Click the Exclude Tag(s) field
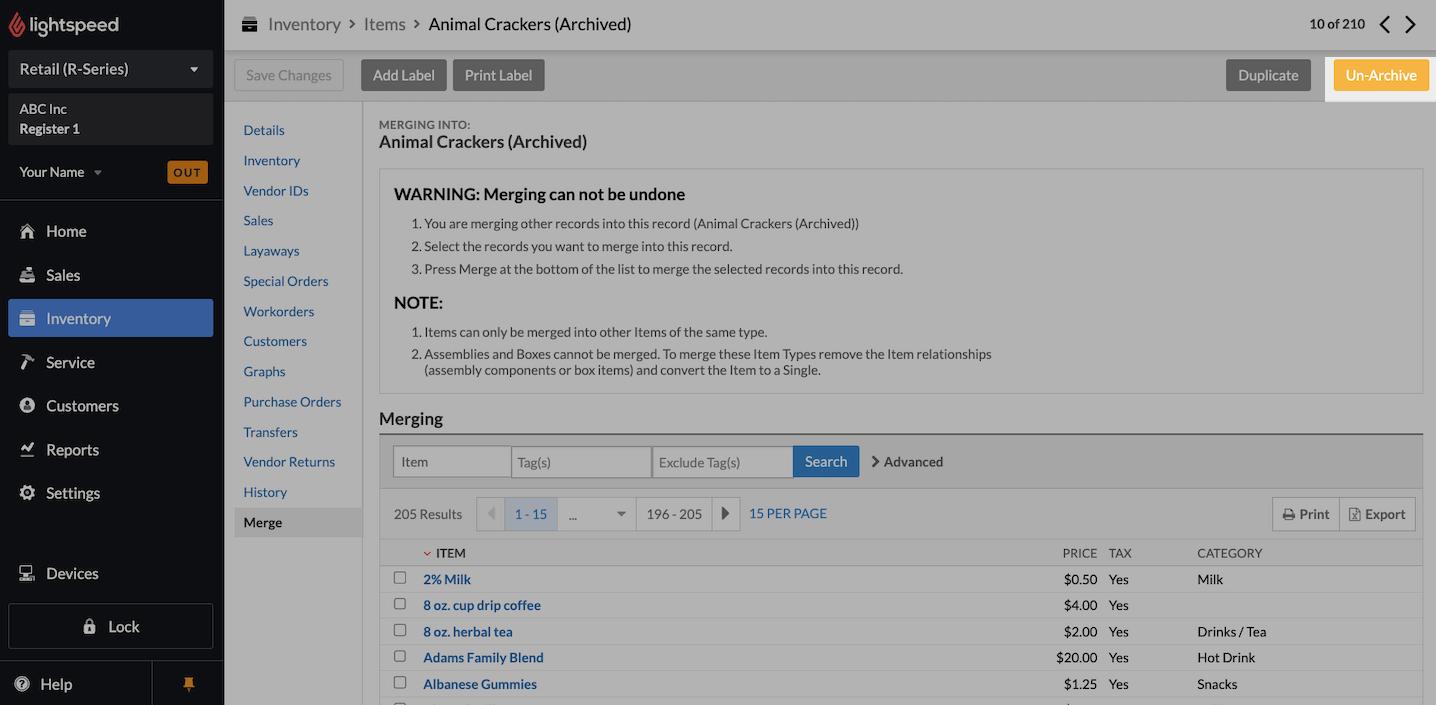 [x=722, y=461]
